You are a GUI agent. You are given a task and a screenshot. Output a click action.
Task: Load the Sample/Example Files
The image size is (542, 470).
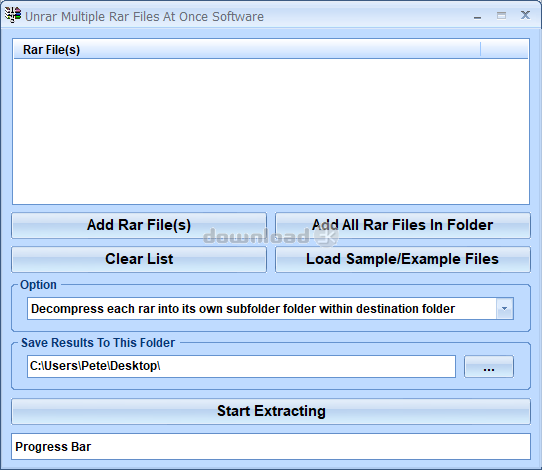[x=403, y=259]
